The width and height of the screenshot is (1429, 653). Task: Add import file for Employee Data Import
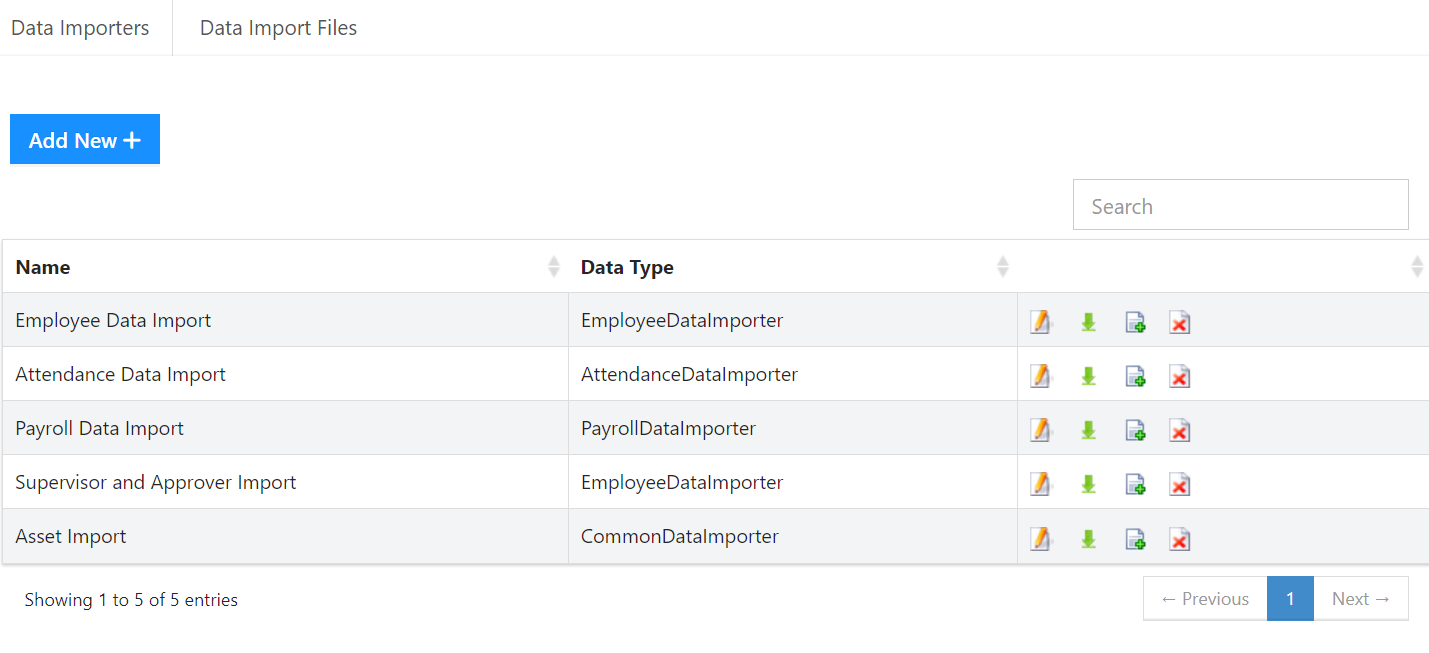point(1135,321)
